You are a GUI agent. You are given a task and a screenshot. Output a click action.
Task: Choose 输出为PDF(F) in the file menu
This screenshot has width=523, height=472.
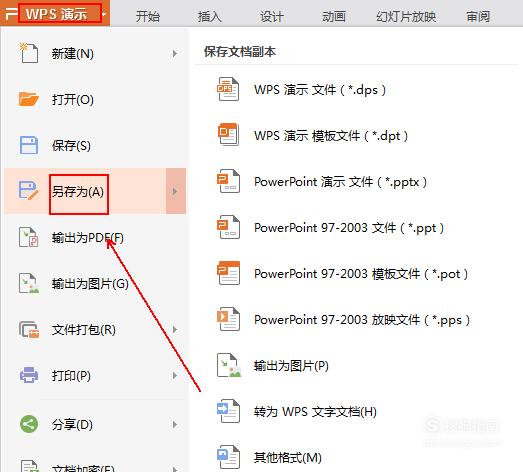(88, 238)
